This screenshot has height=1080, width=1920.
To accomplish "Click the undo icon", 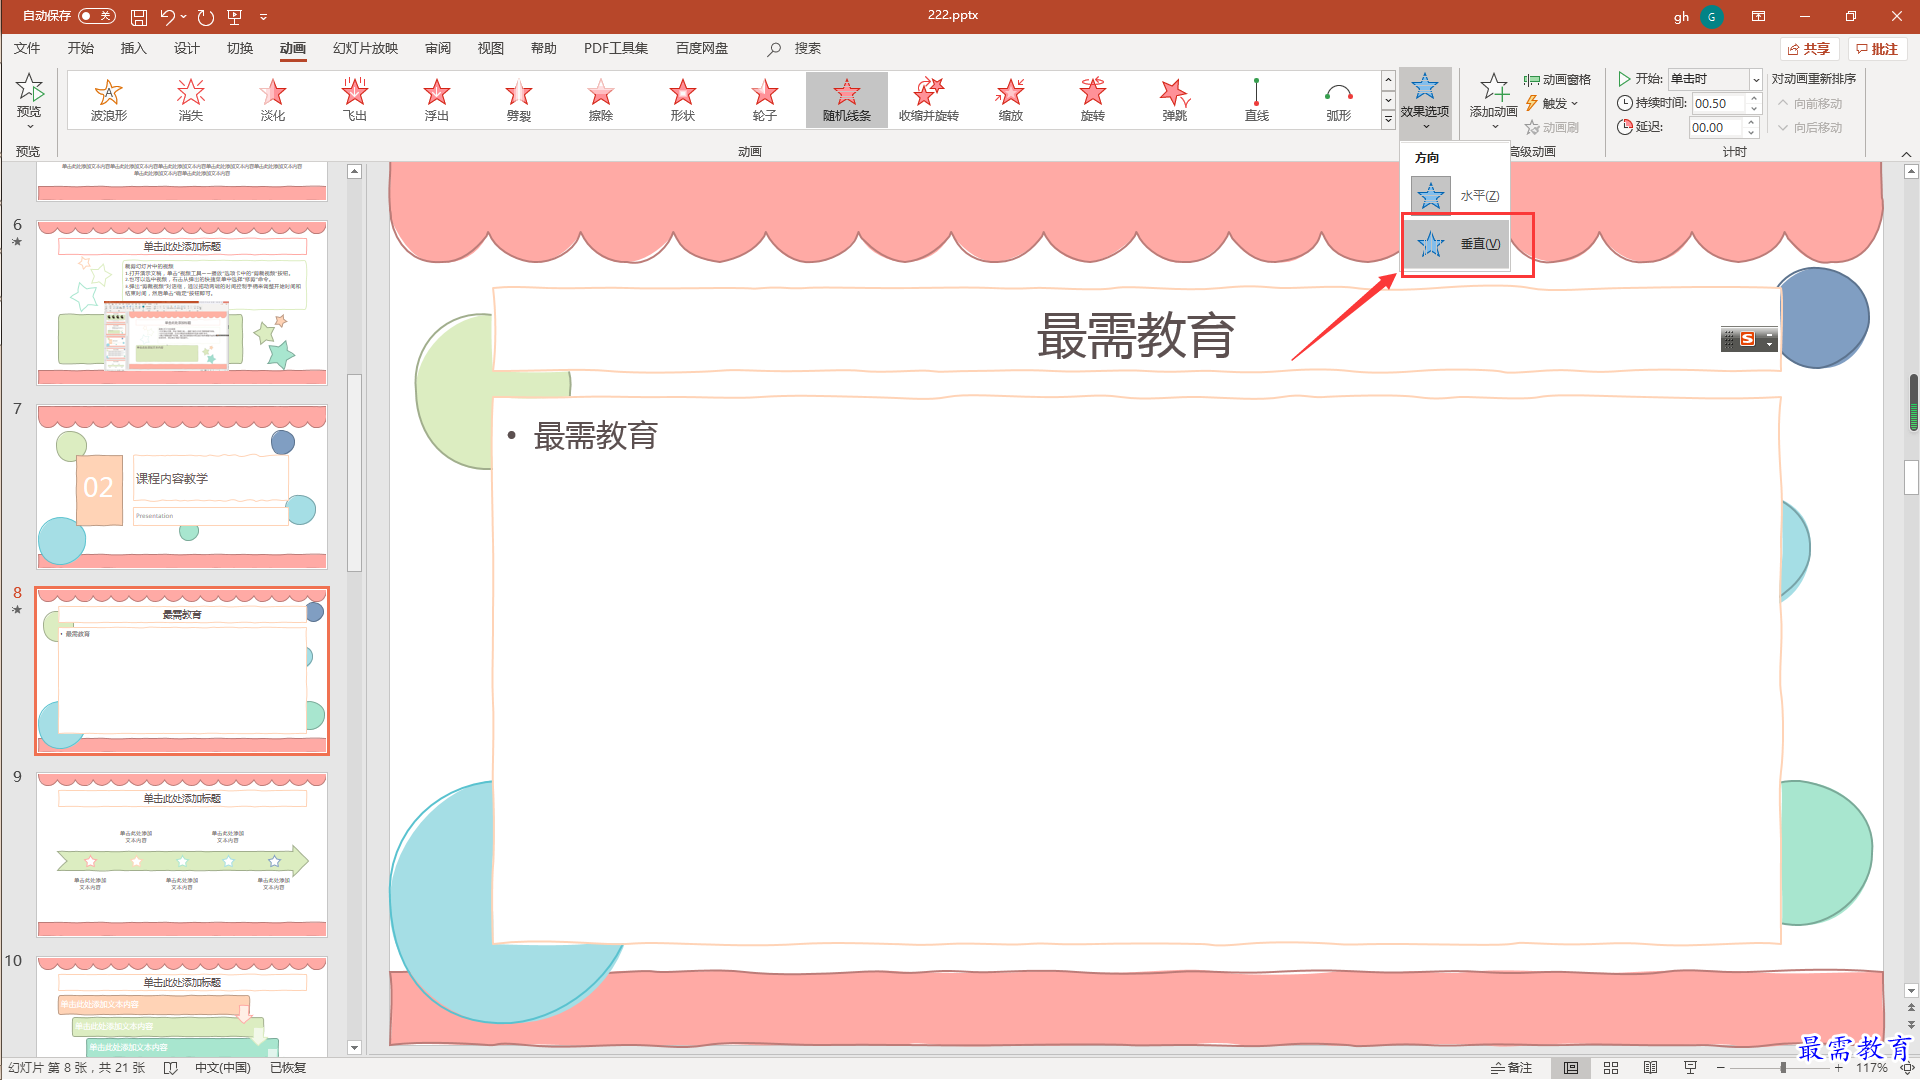I will (167, 17).
